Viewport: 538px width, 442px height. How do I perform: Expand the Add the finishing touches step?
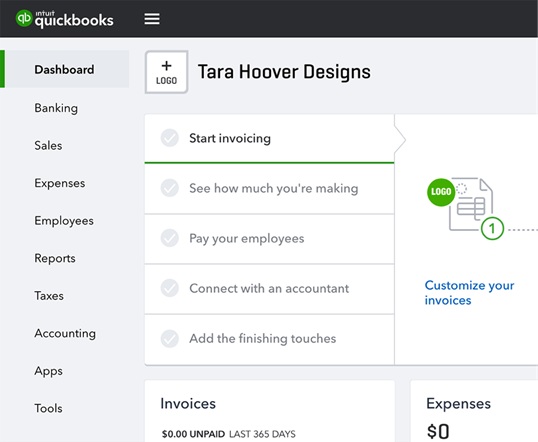click(269, 339)
